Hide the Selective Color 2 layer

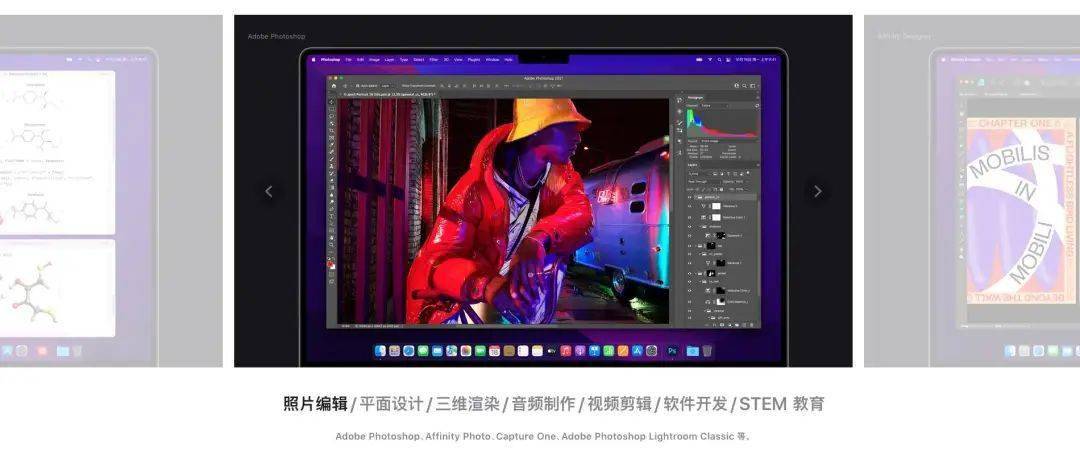tap(689, 290)
